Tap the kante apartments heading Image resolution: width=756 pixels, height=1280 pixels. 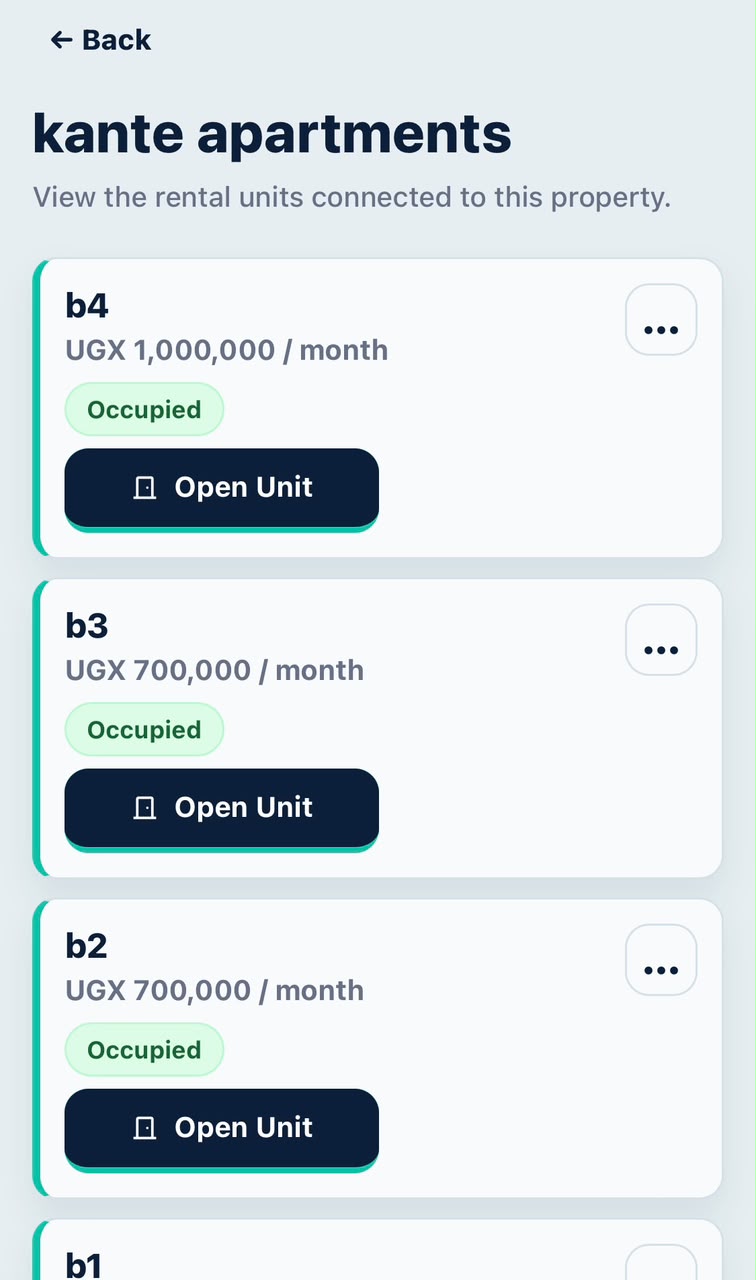pyautogui.click(x=272, y=134)
